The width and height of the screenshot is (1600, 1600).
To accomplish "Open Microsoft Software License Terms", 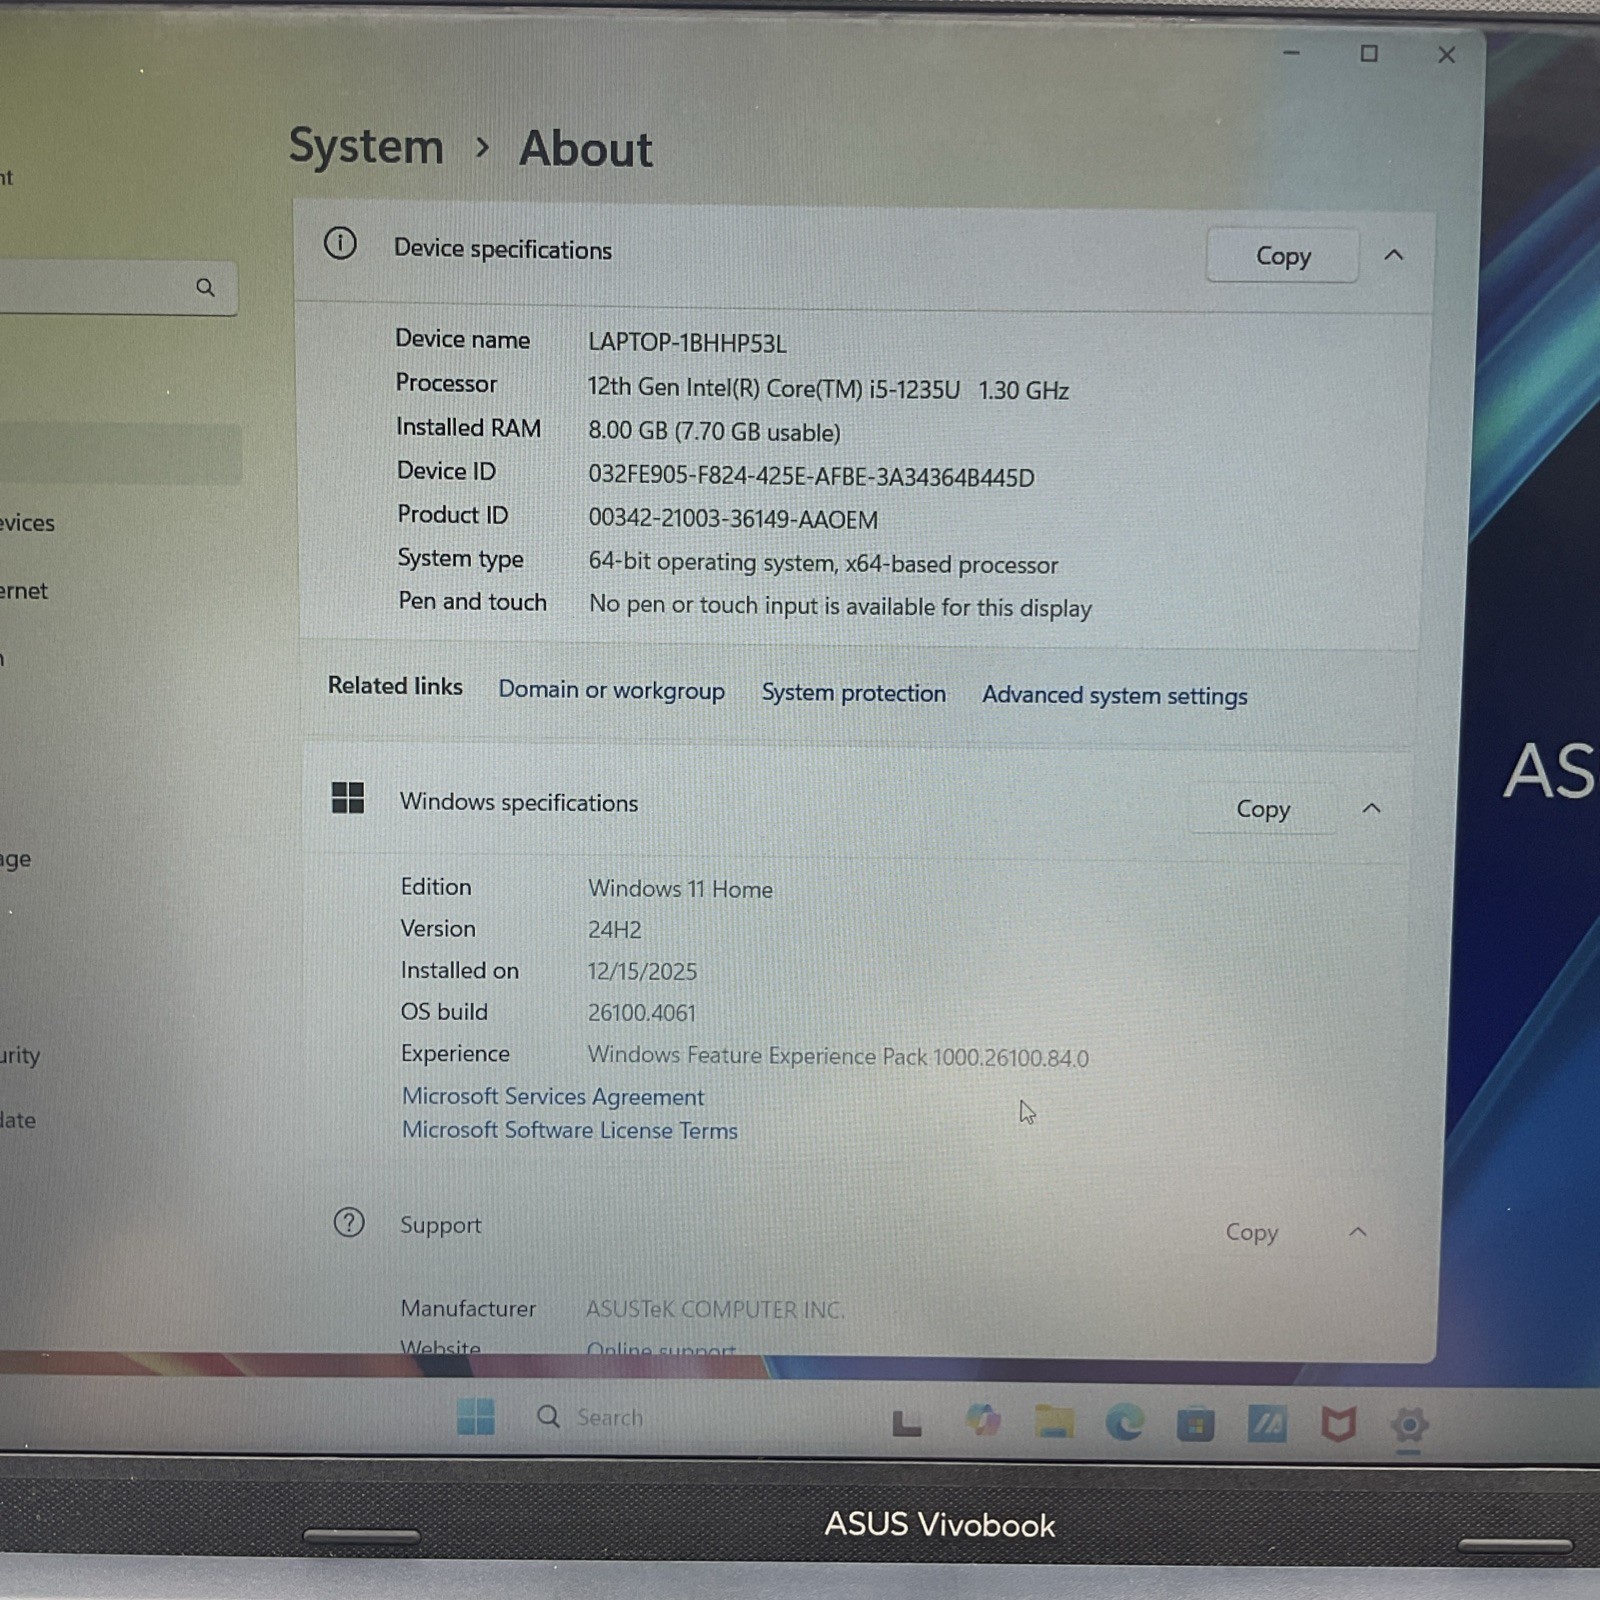I will [x=570, y=1130].
